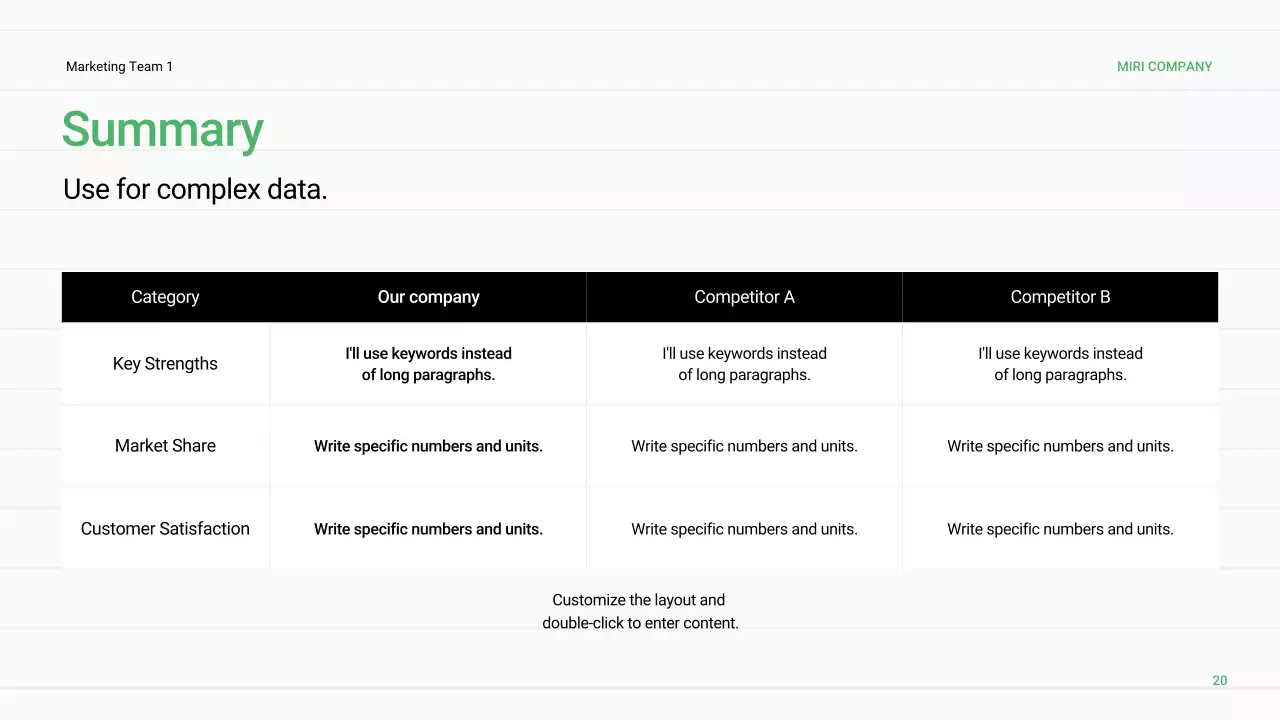Click Competitor B's Market Share cell
The width and height of the screenshot is (1280, 720).
[x=1060, y=446]
